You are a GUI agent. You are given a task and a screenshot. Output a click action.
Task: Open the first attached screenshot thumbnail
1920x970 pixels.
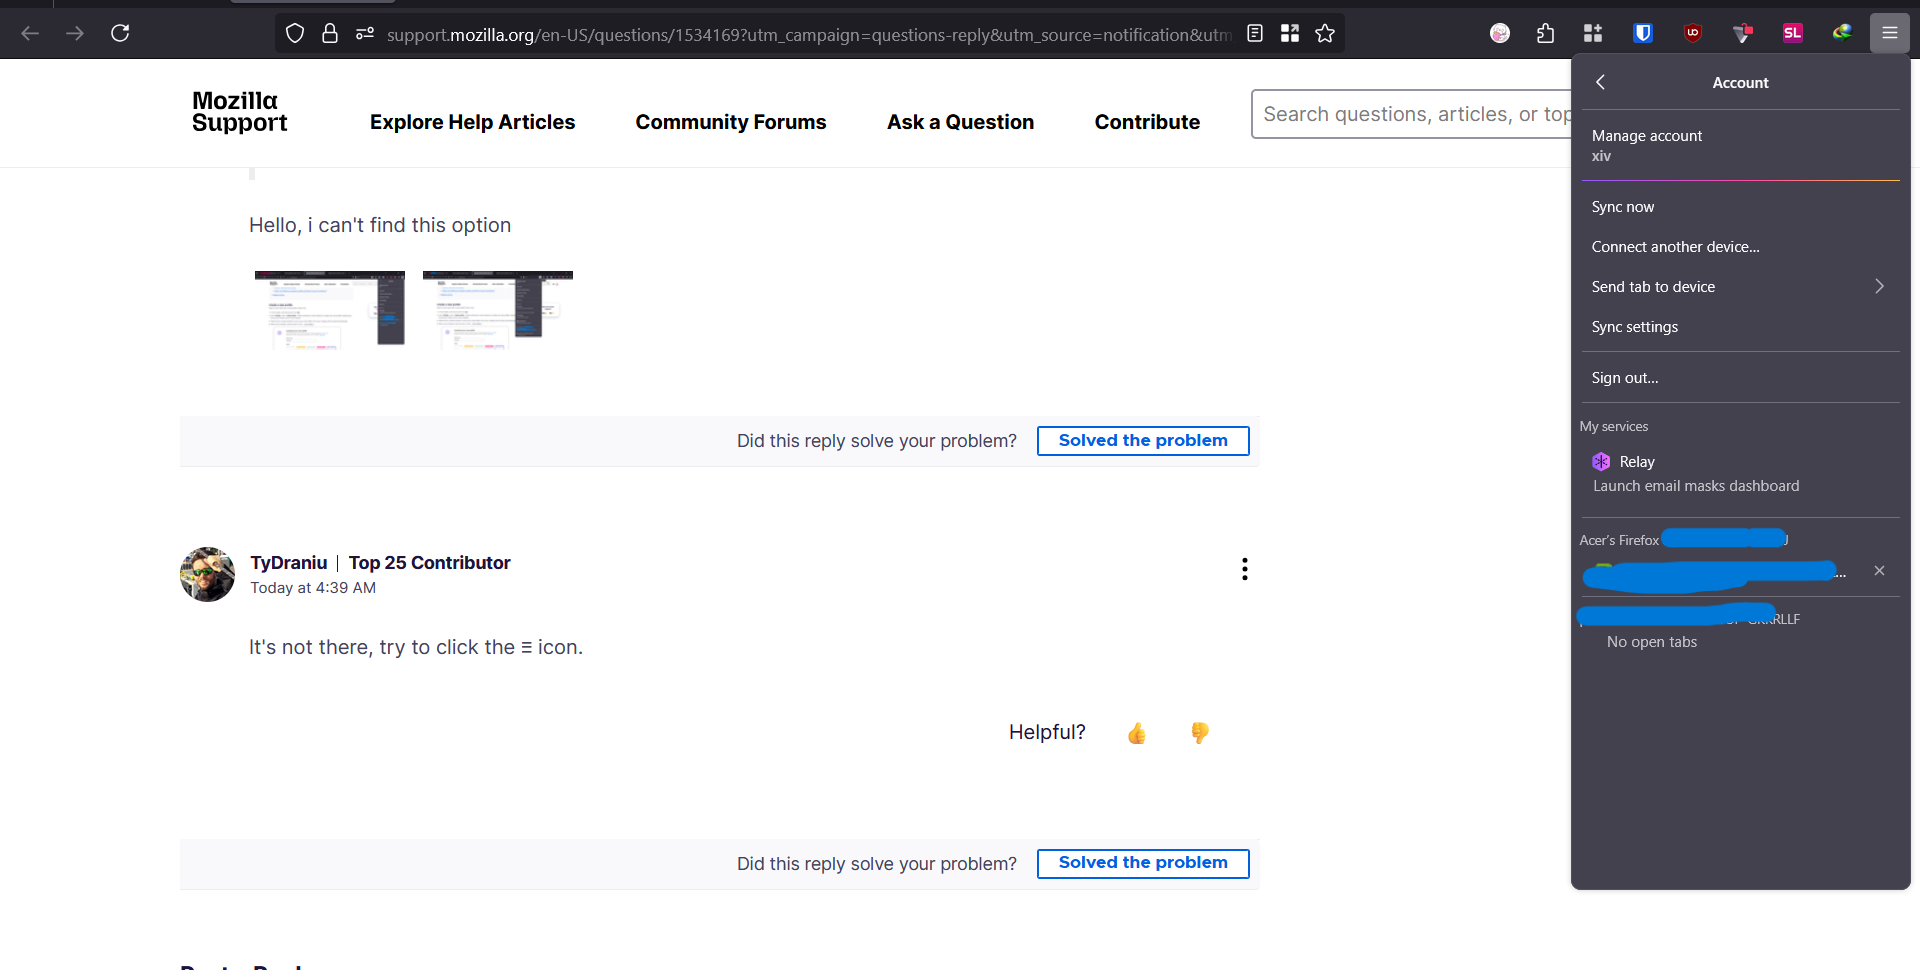tap(330, 310)
